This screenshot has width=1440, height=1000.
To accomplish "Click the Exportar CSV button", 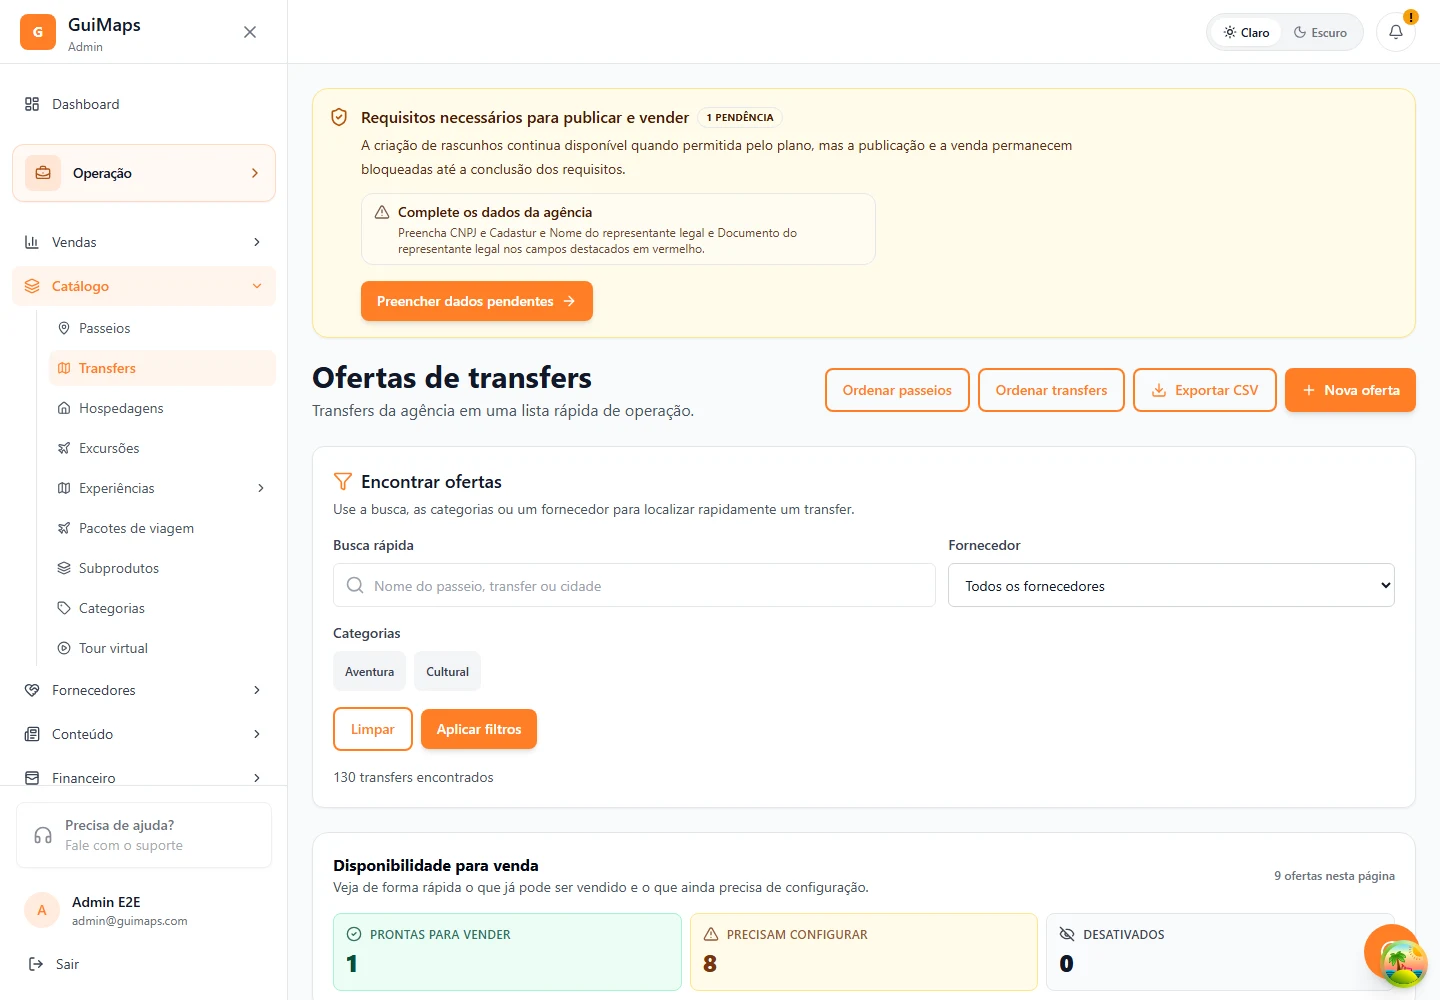I will coord(1205,390).
